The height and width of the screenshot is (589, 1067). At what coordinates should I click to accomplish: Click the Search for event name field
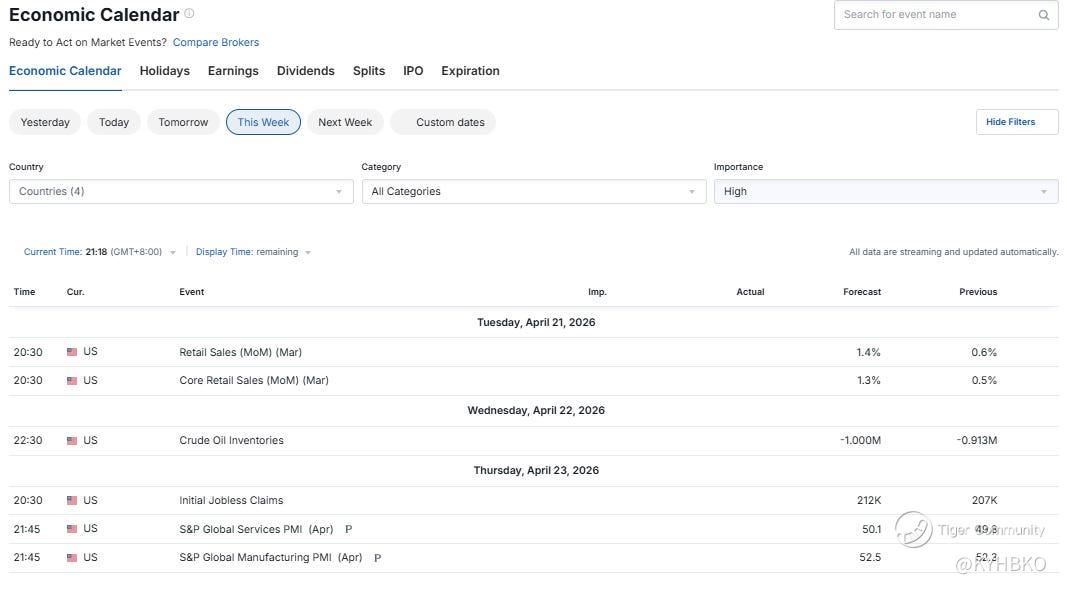[933, 15]
